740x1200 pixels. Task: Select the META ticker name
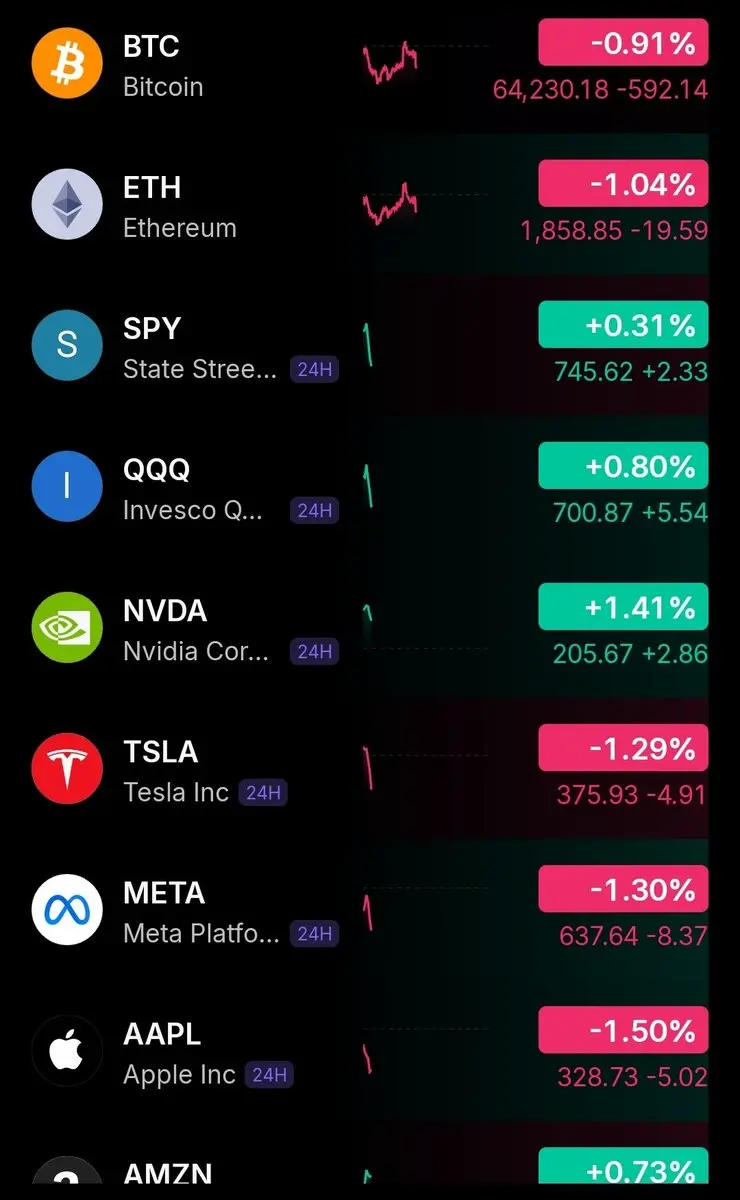click(x=164, y=892)
